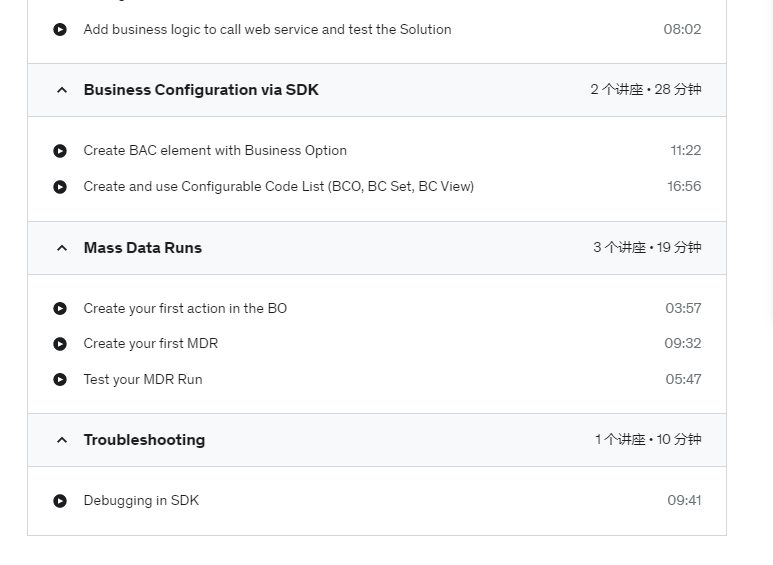
Task: Click the Troubleshooting section heading text
Action: pos(144,439)
